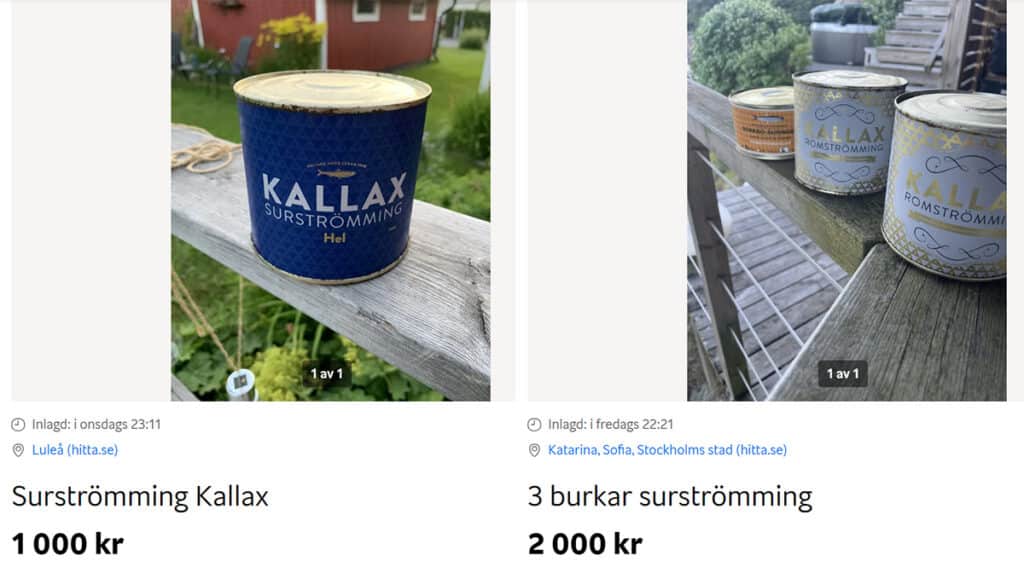Viewport: 1024px width, 573px height.
Task: Click the orange can in the right photo
Action: pyautogui.click(x=763, y=123)
